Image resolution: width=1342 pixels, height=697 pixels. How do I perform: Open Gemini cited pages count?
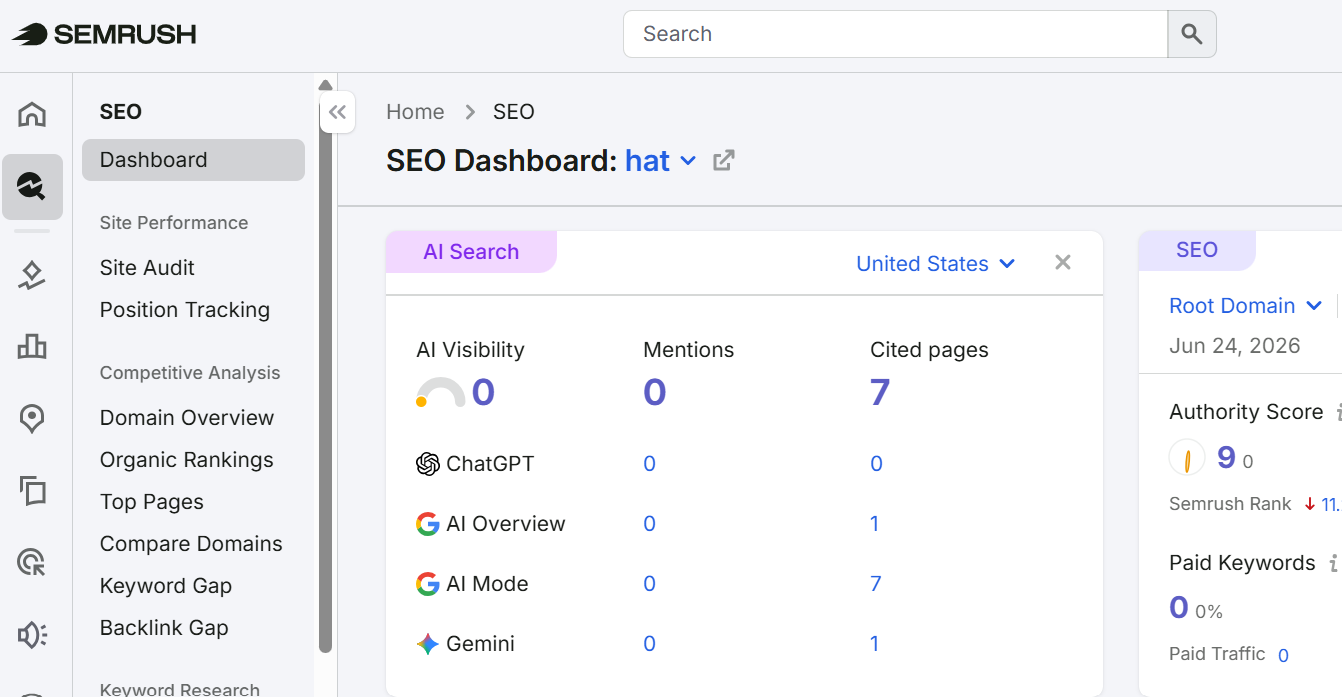[875, 644]
